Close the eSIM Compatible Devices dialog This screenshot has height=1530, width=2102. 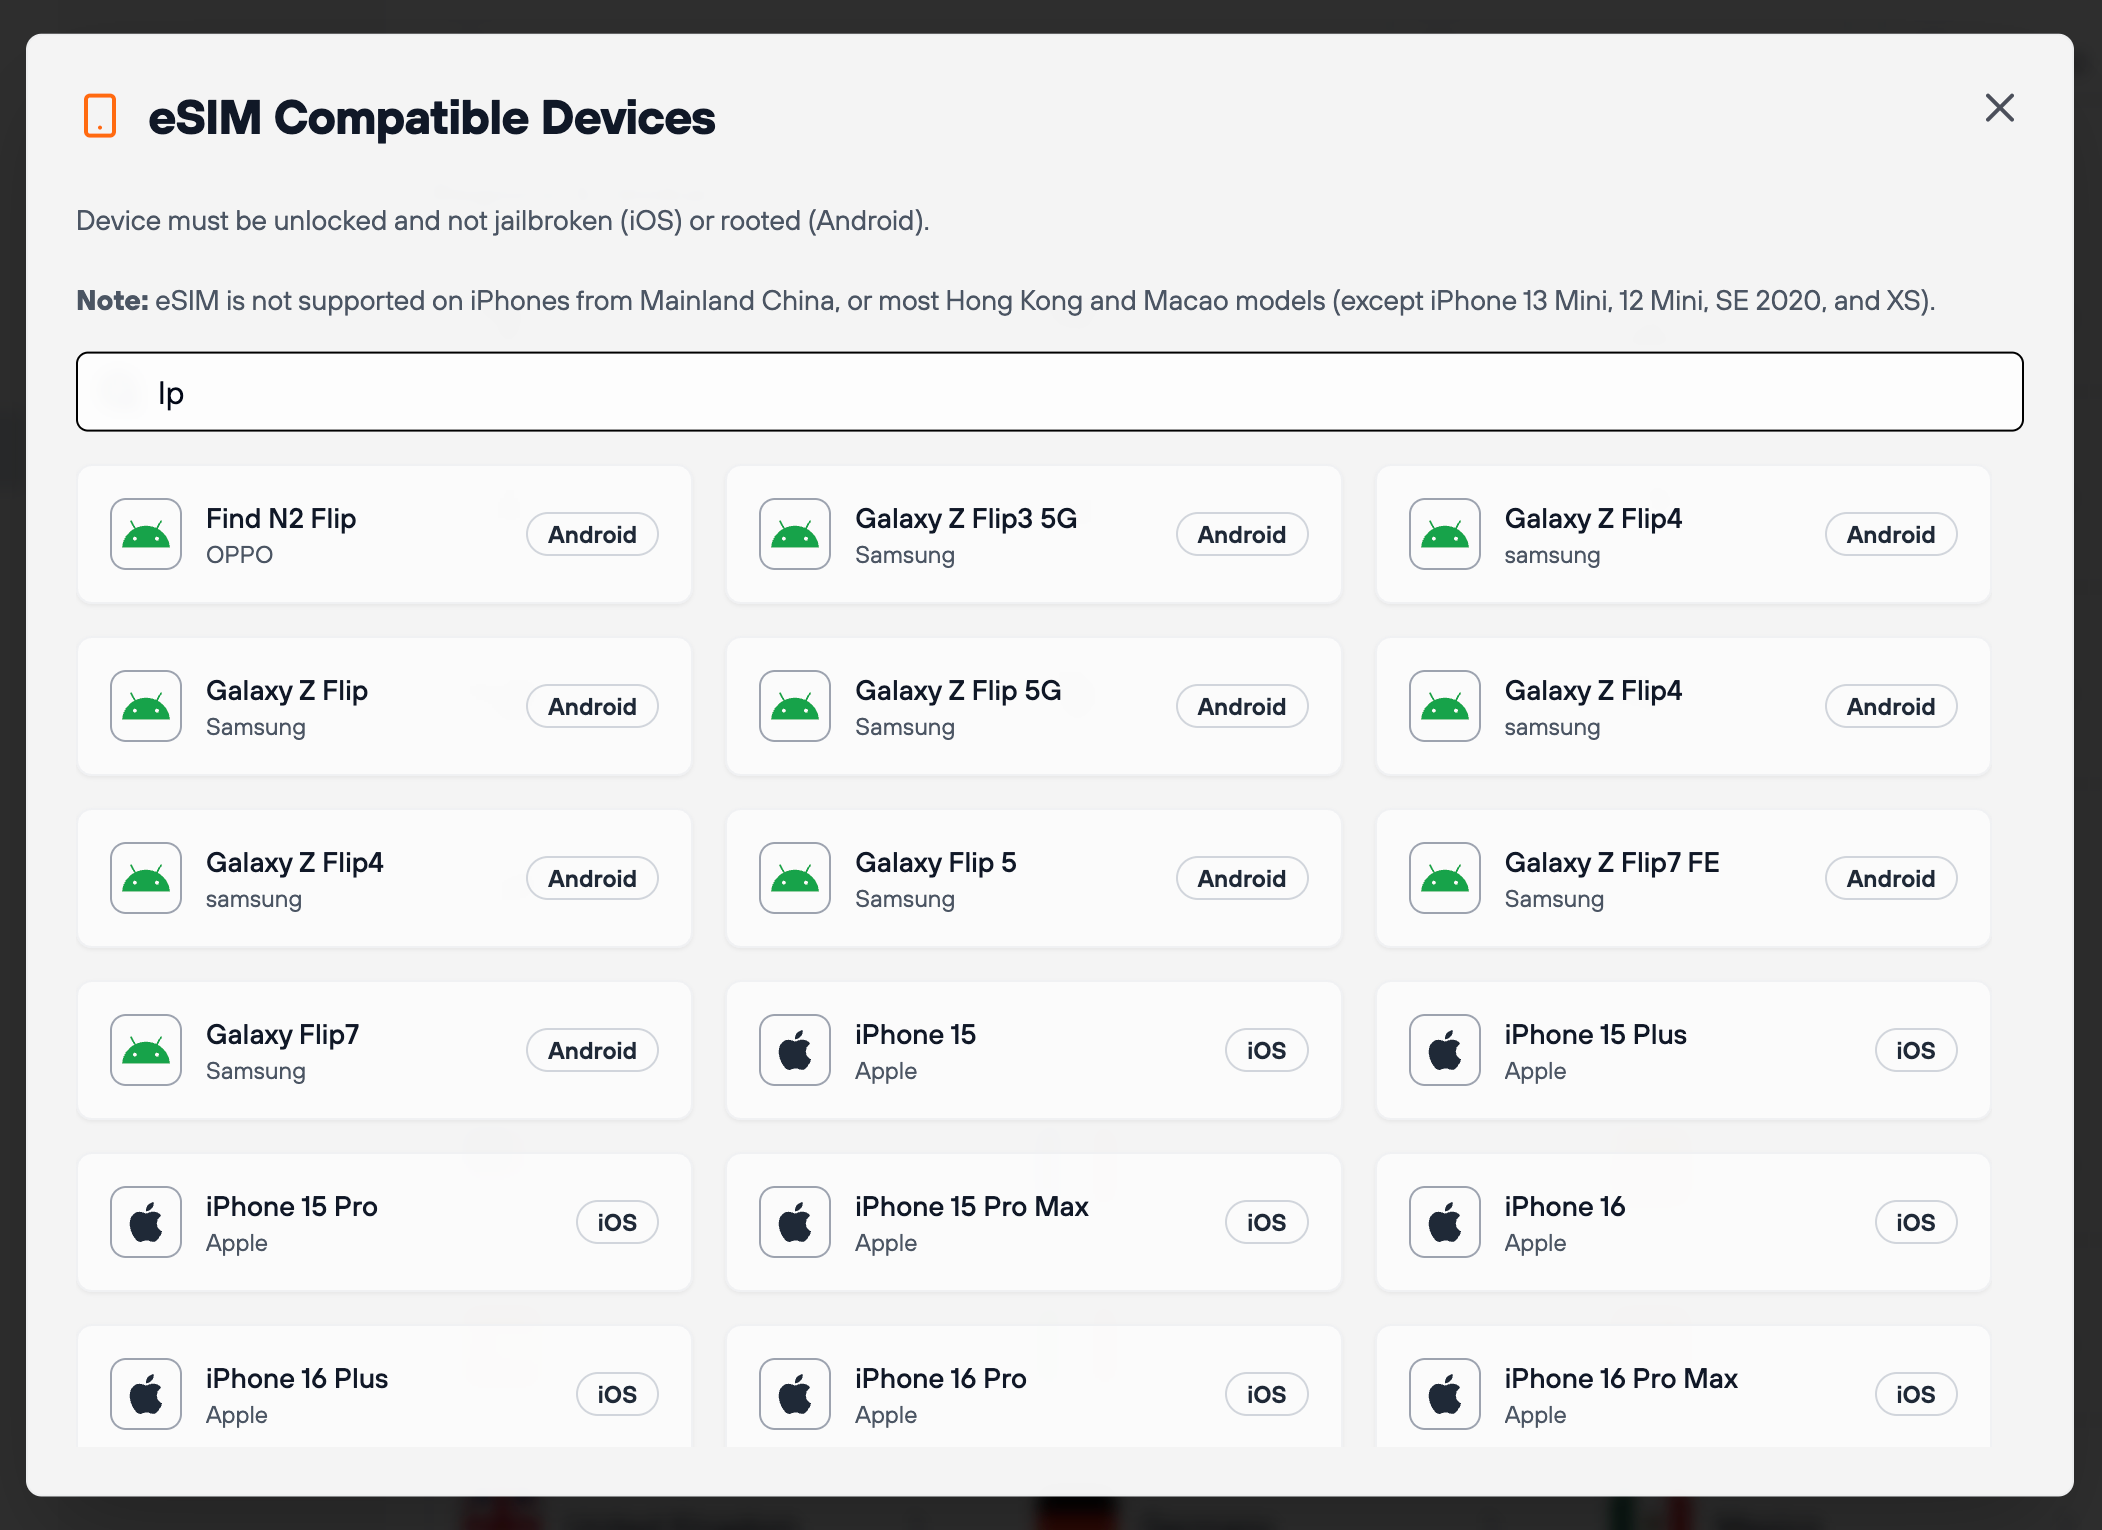[x=1999, y=108]
